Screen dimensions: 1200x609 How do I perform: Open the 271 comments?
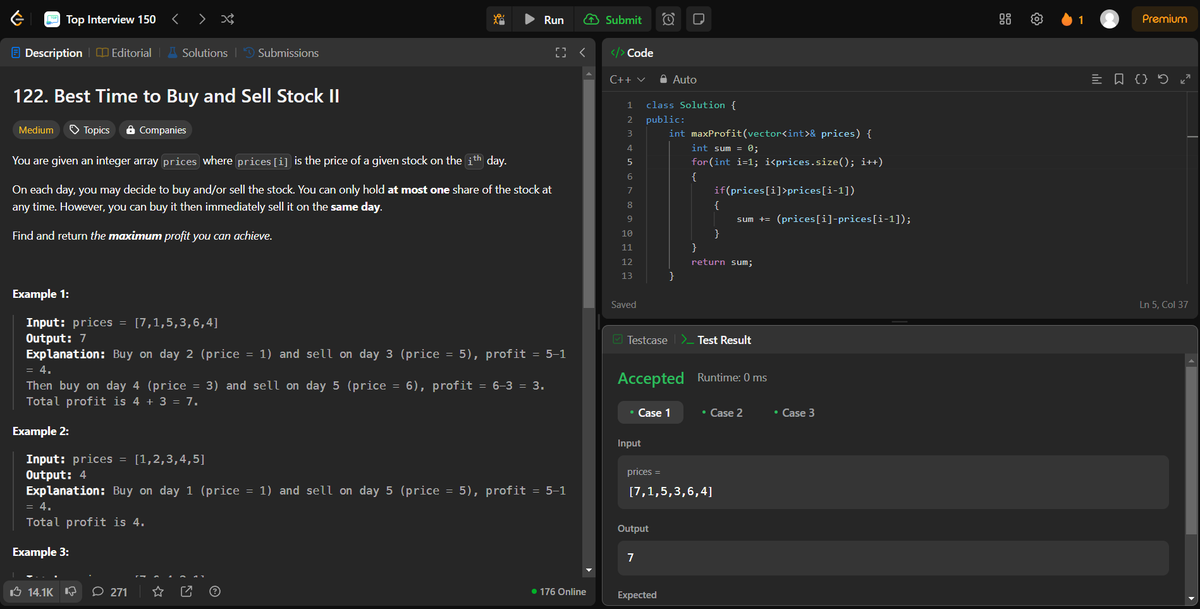109,592
